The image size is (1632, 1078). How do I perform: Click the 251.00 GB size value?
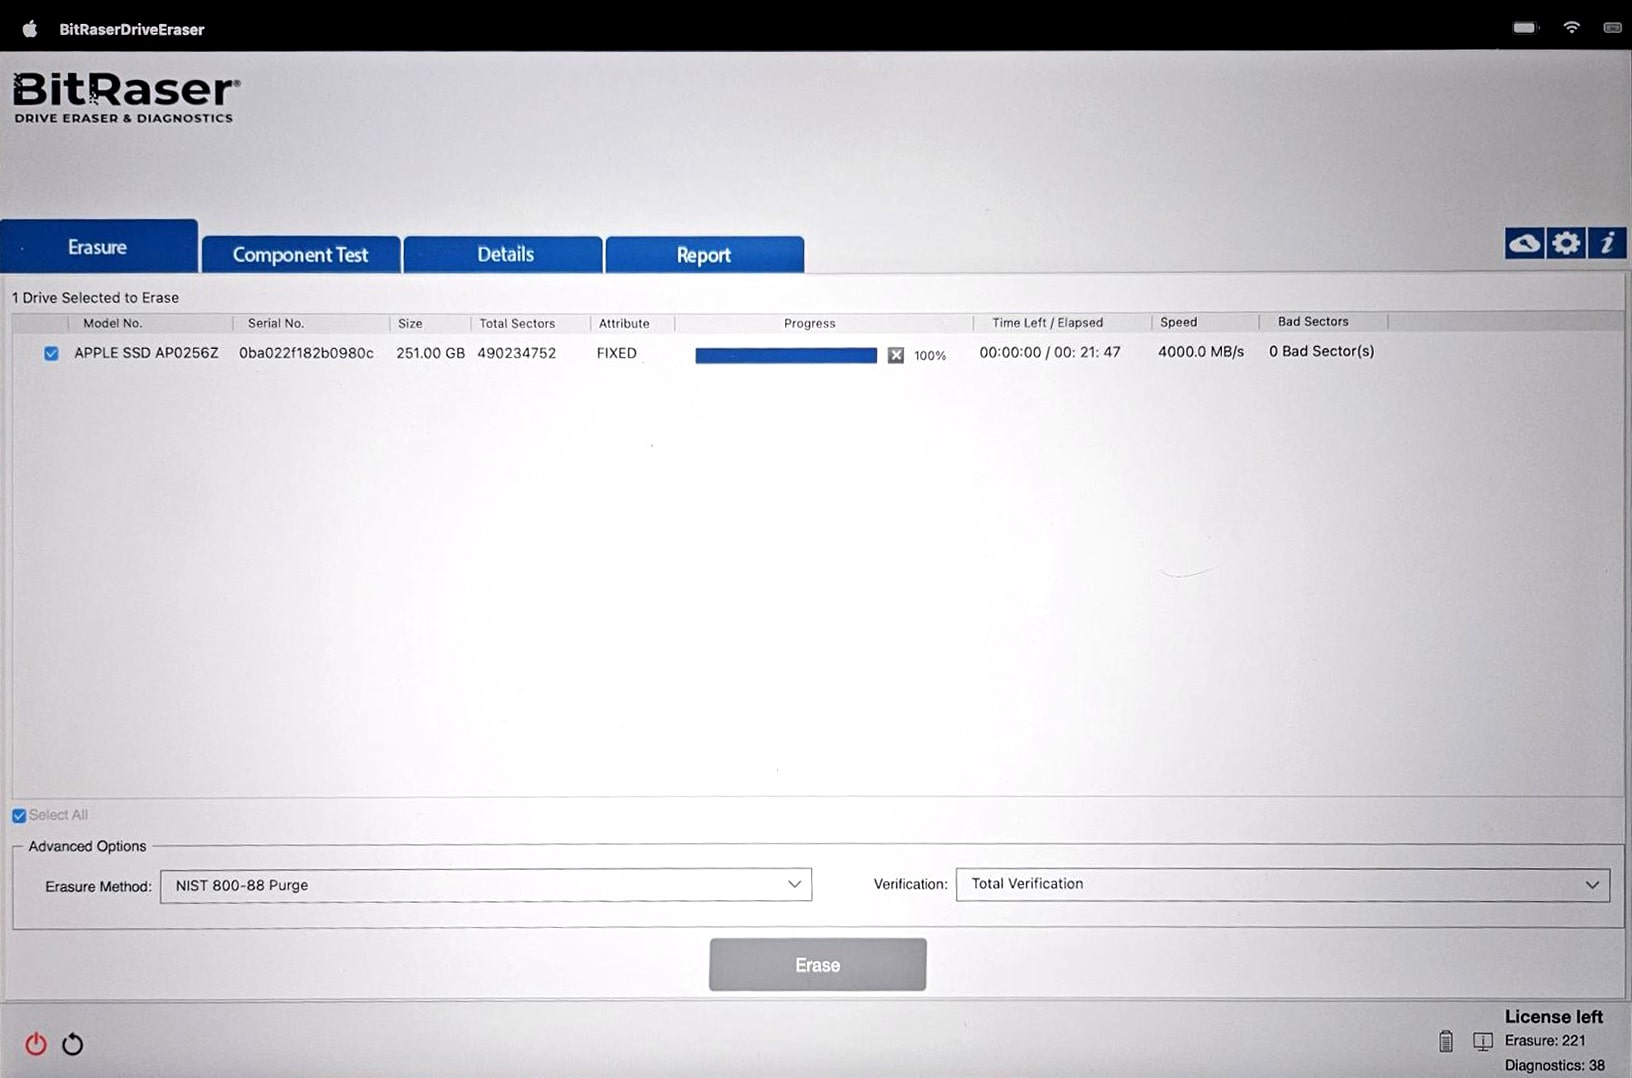(430, 353)
